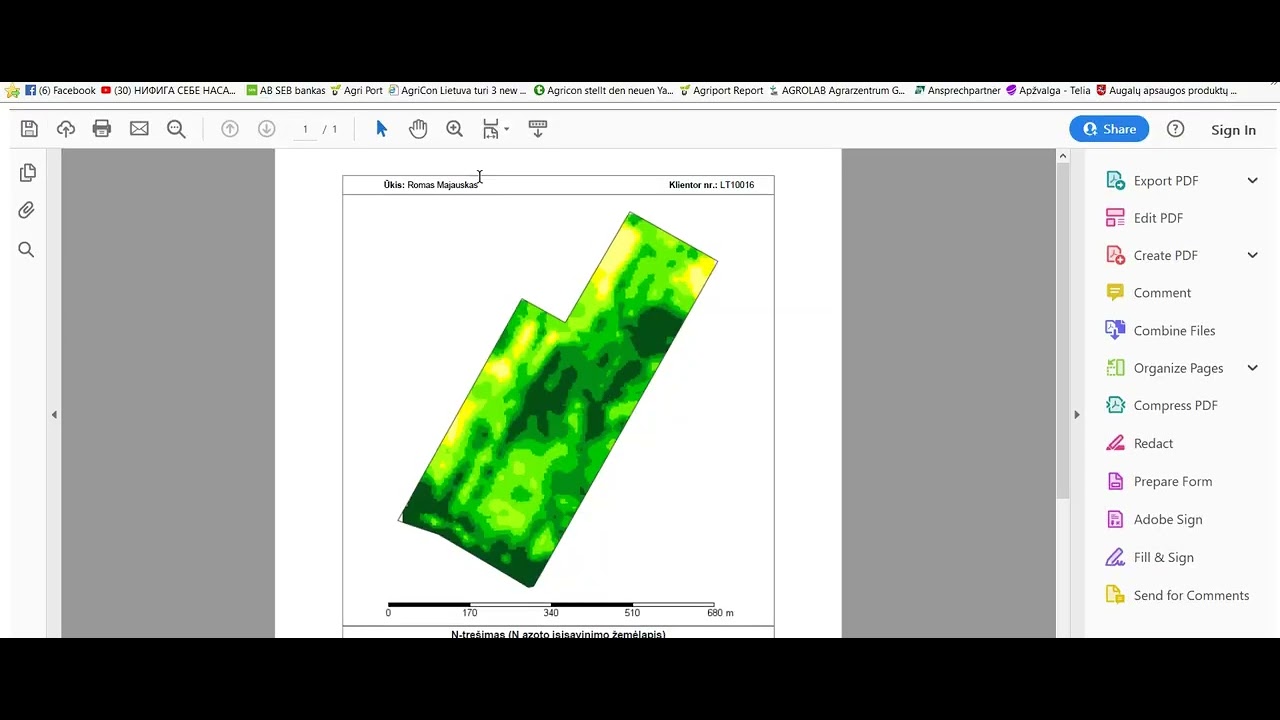Viewport: 1280px width, 720px height.
Task: Open the search panel in left sidebar
Action: click(x=27, y=250)
